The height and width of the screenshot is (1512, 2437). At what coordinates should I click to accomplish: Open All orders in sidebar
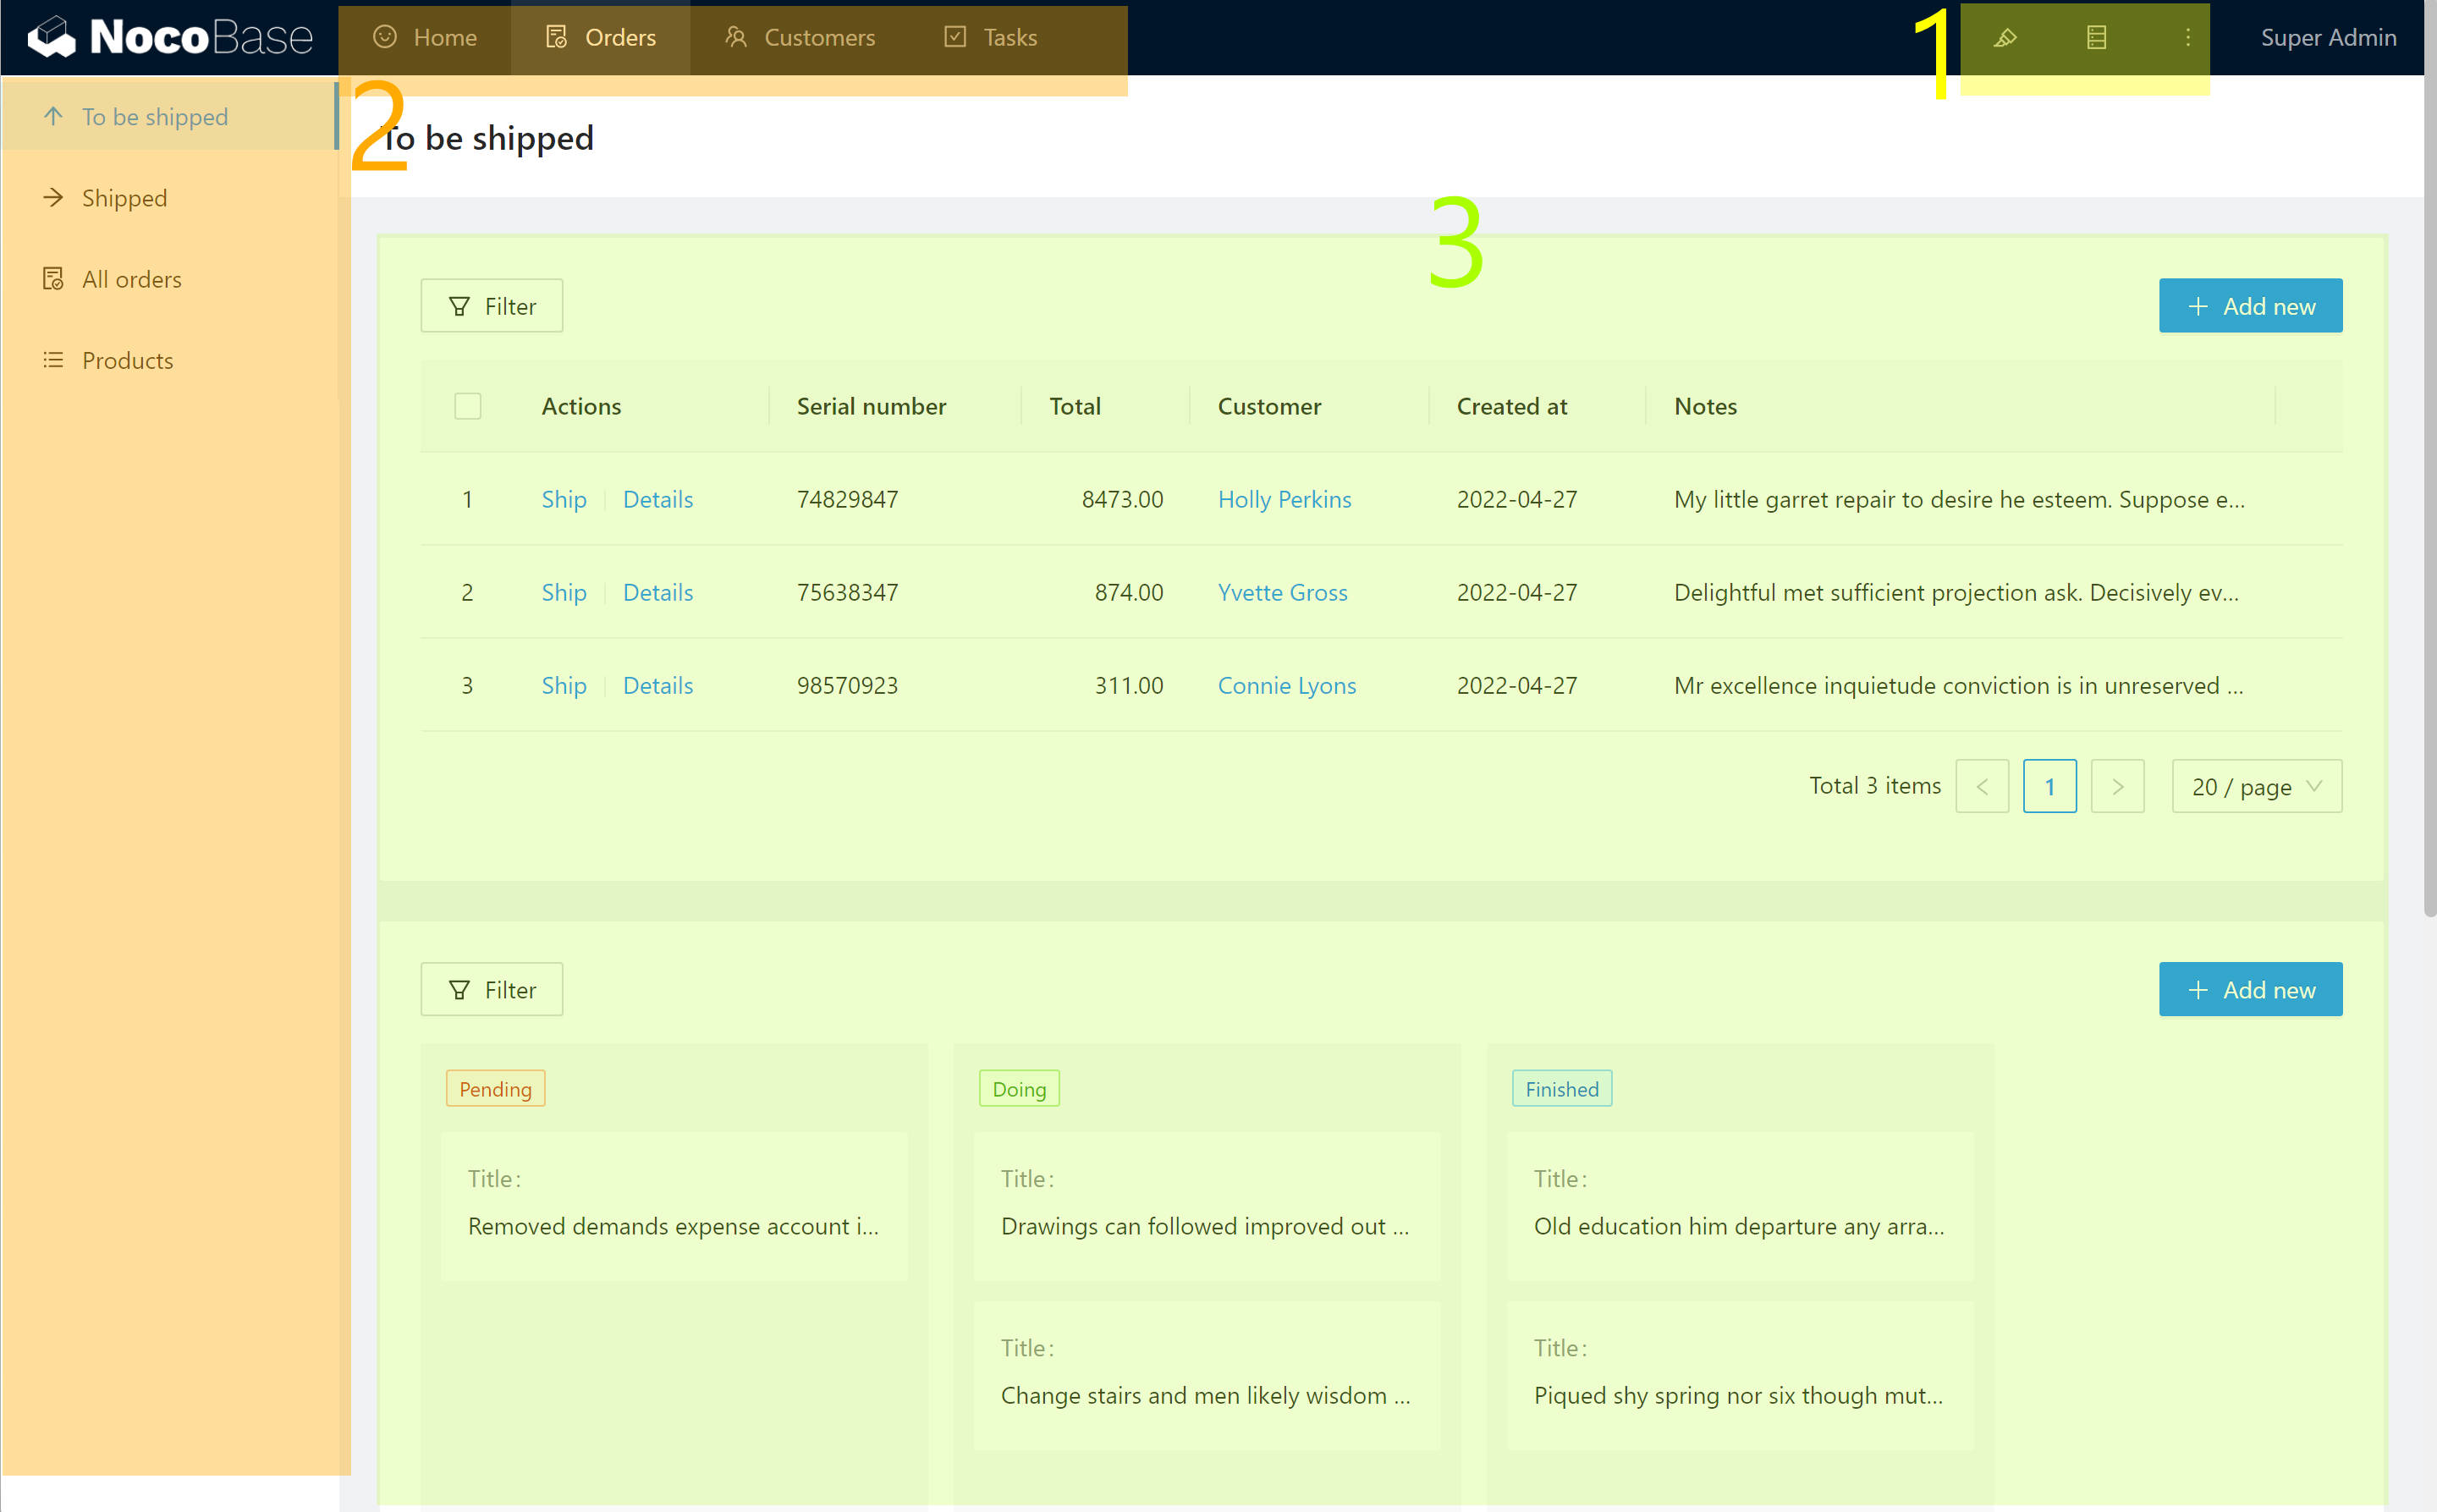pyautogui.click(x=131, y=279)
